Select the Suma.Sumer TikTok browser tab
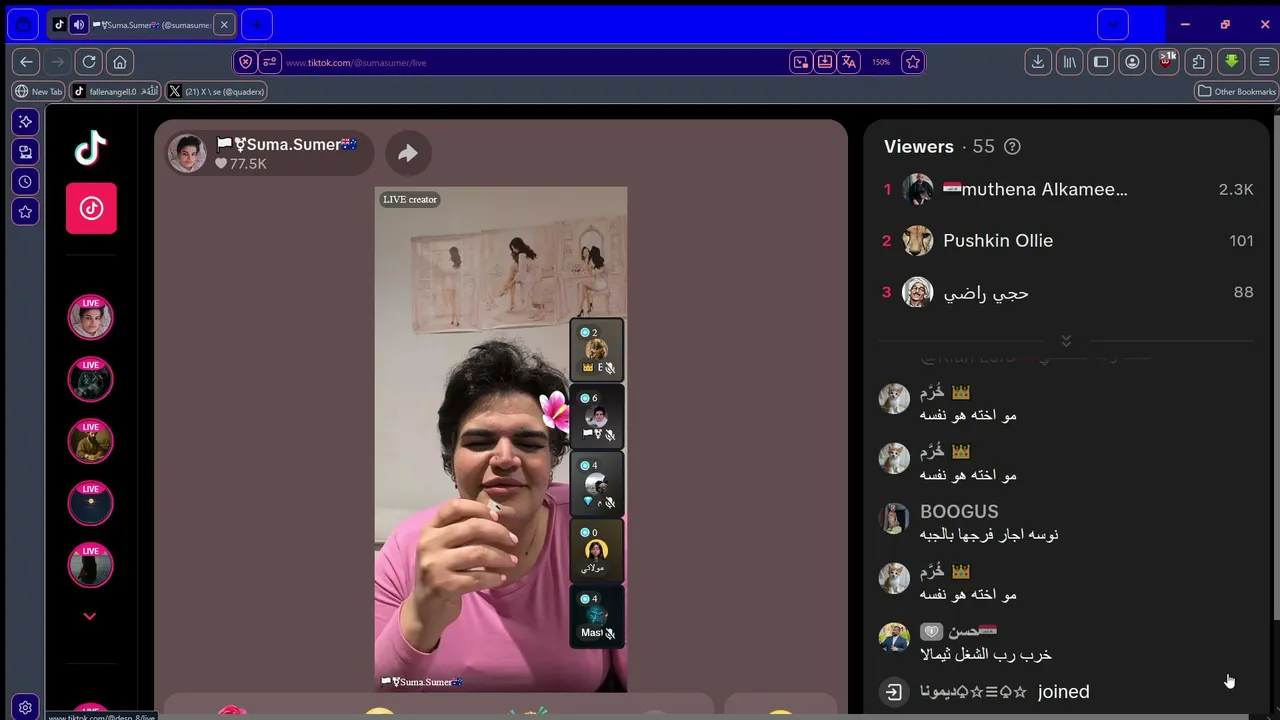 click(141, 25)
